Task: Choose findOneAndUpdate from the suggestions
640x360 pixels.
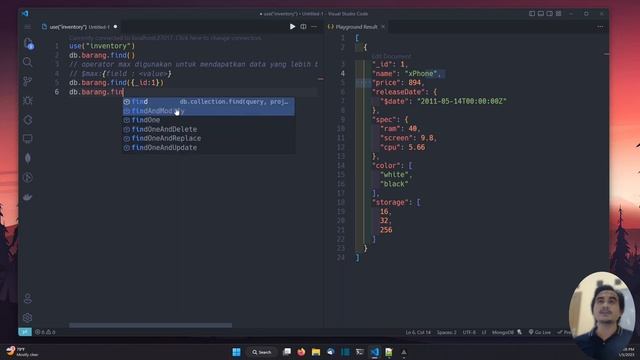Action: [209, 147]
